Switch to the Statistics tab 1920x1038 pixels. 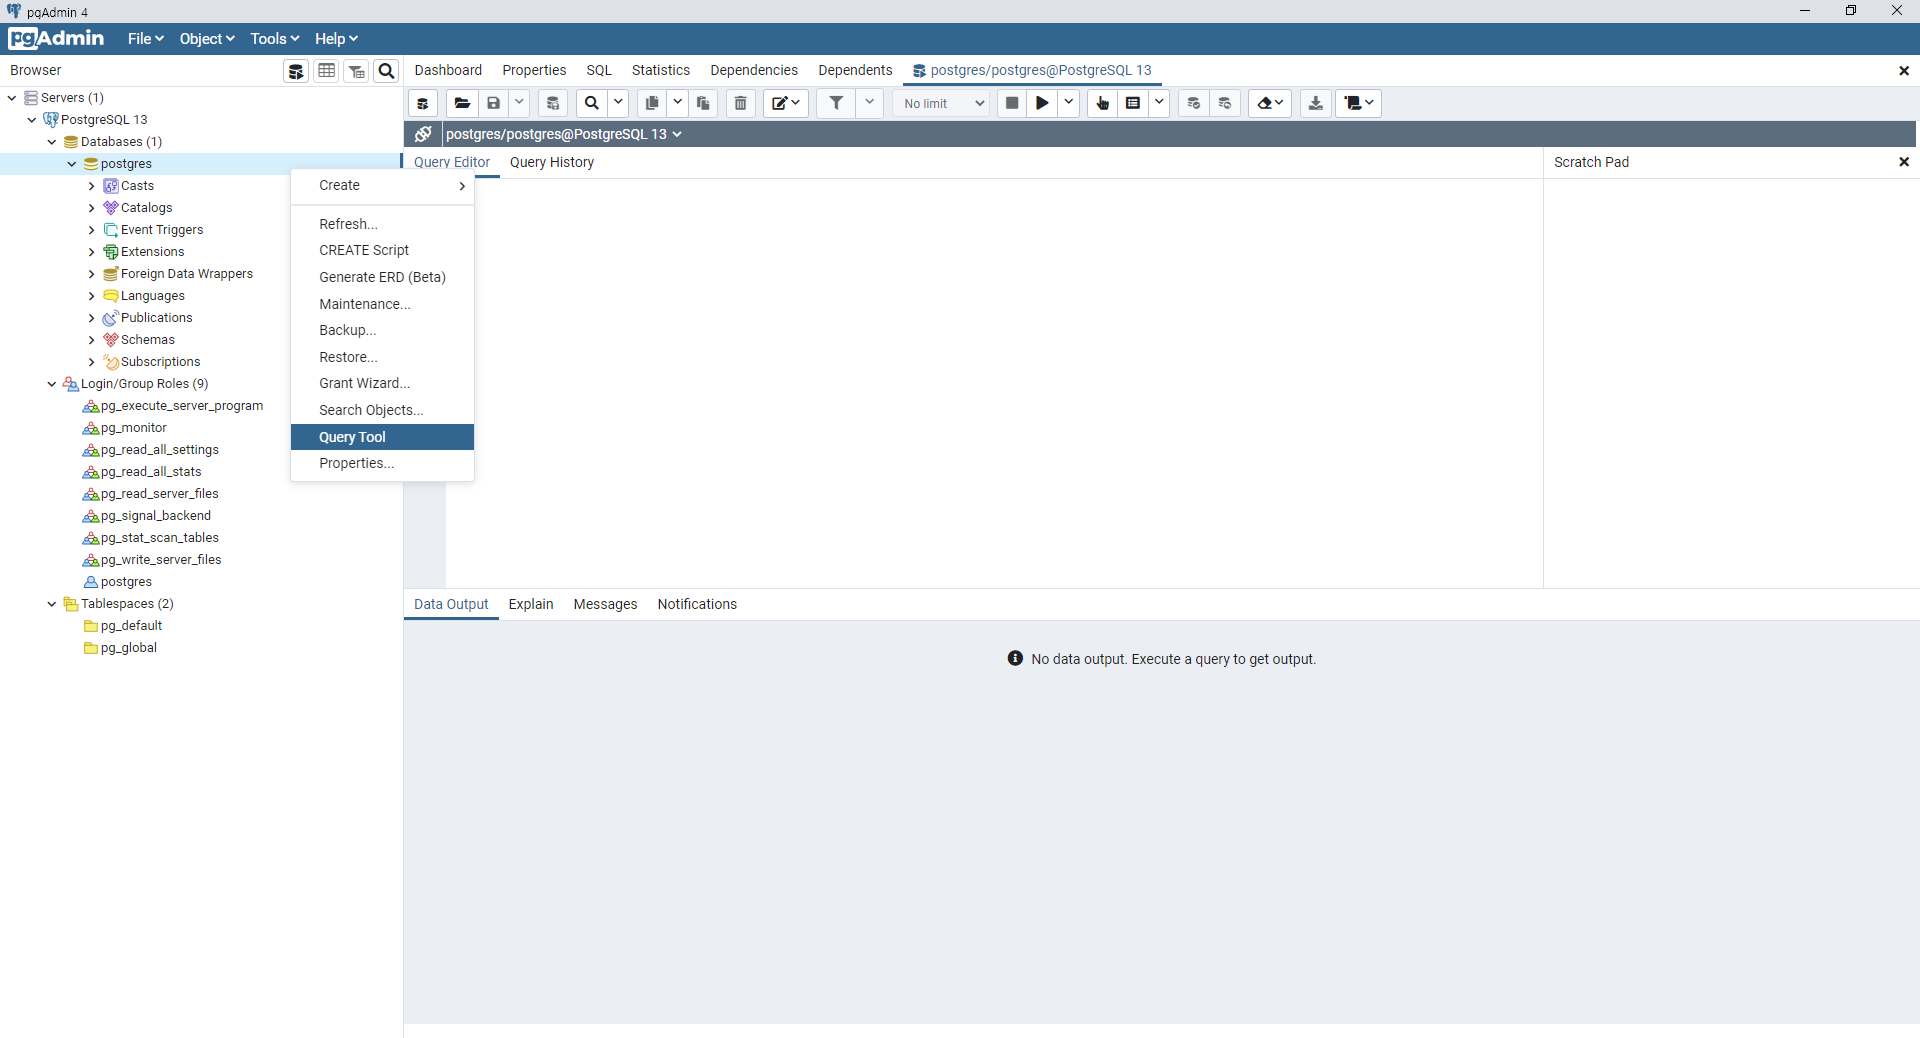pos(661,70)
